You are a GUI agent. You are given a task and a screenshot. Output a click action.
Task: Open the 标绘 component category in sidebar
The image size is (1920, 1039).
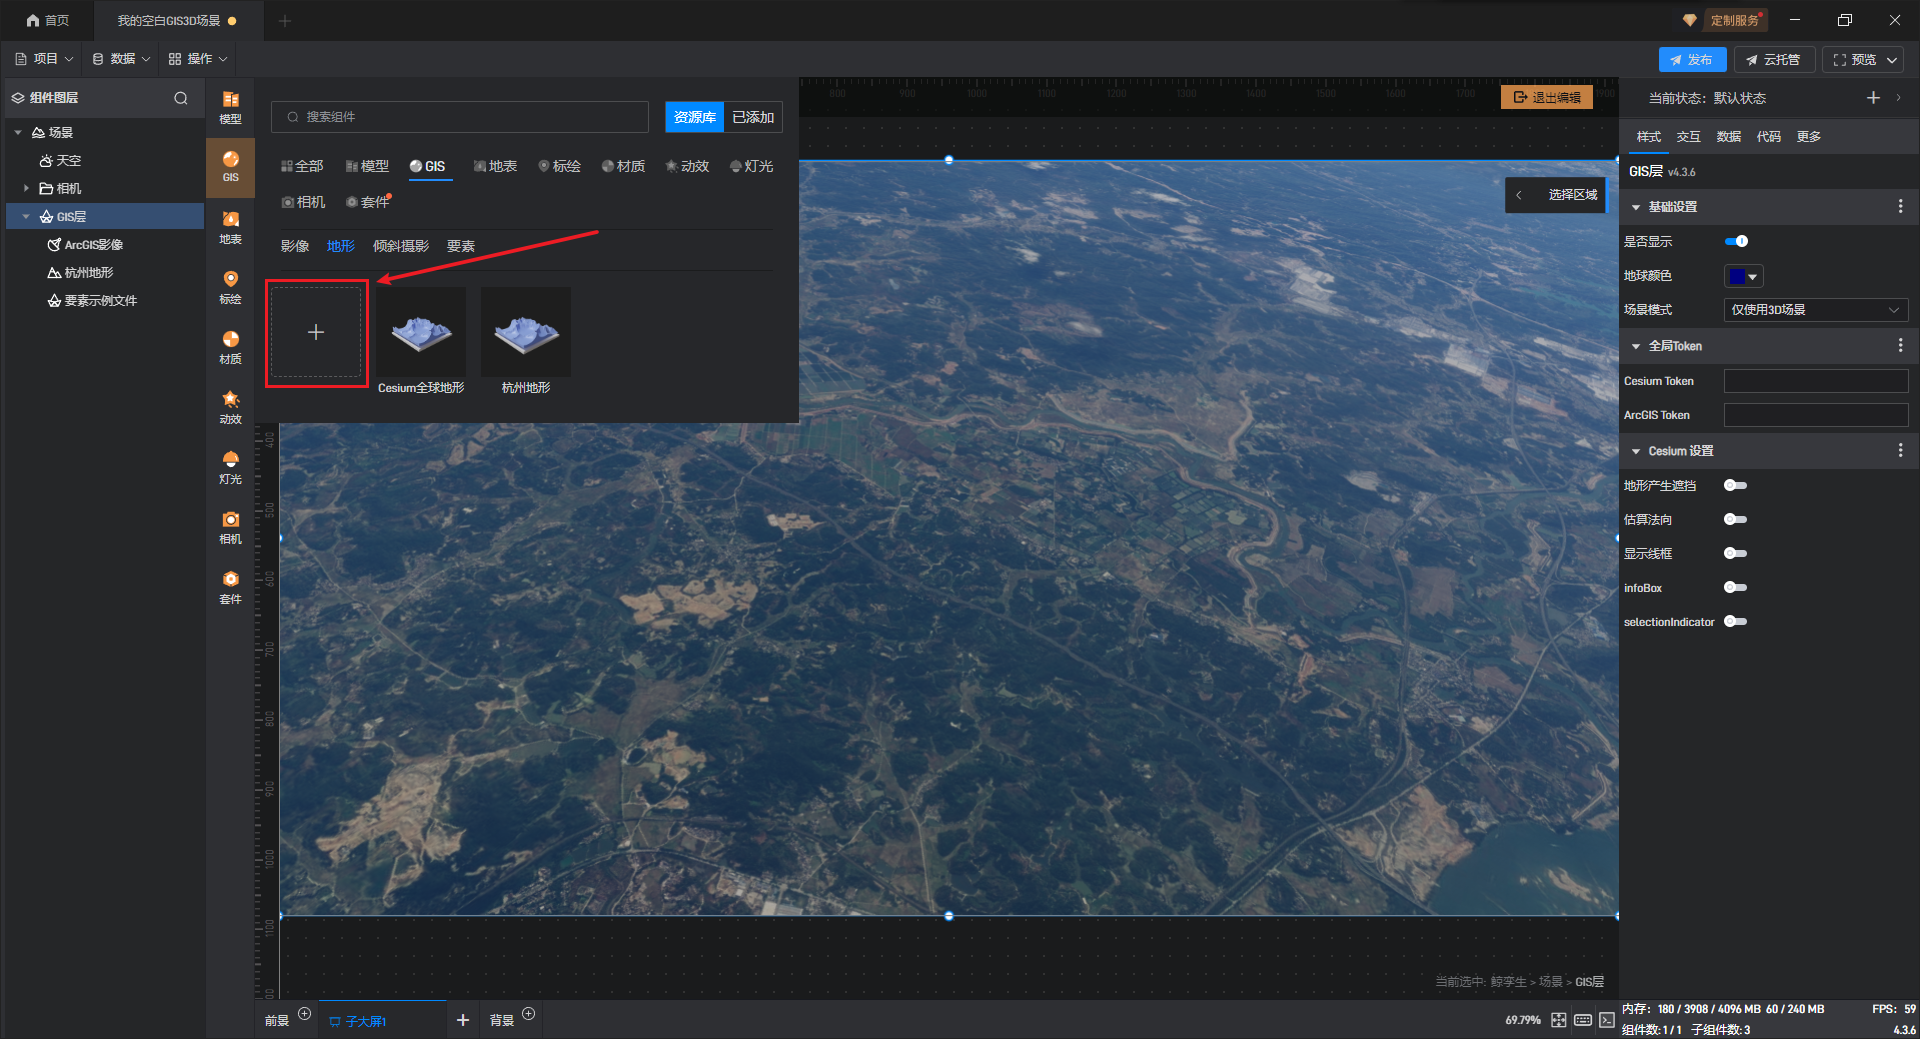click(x=230, y=286)
